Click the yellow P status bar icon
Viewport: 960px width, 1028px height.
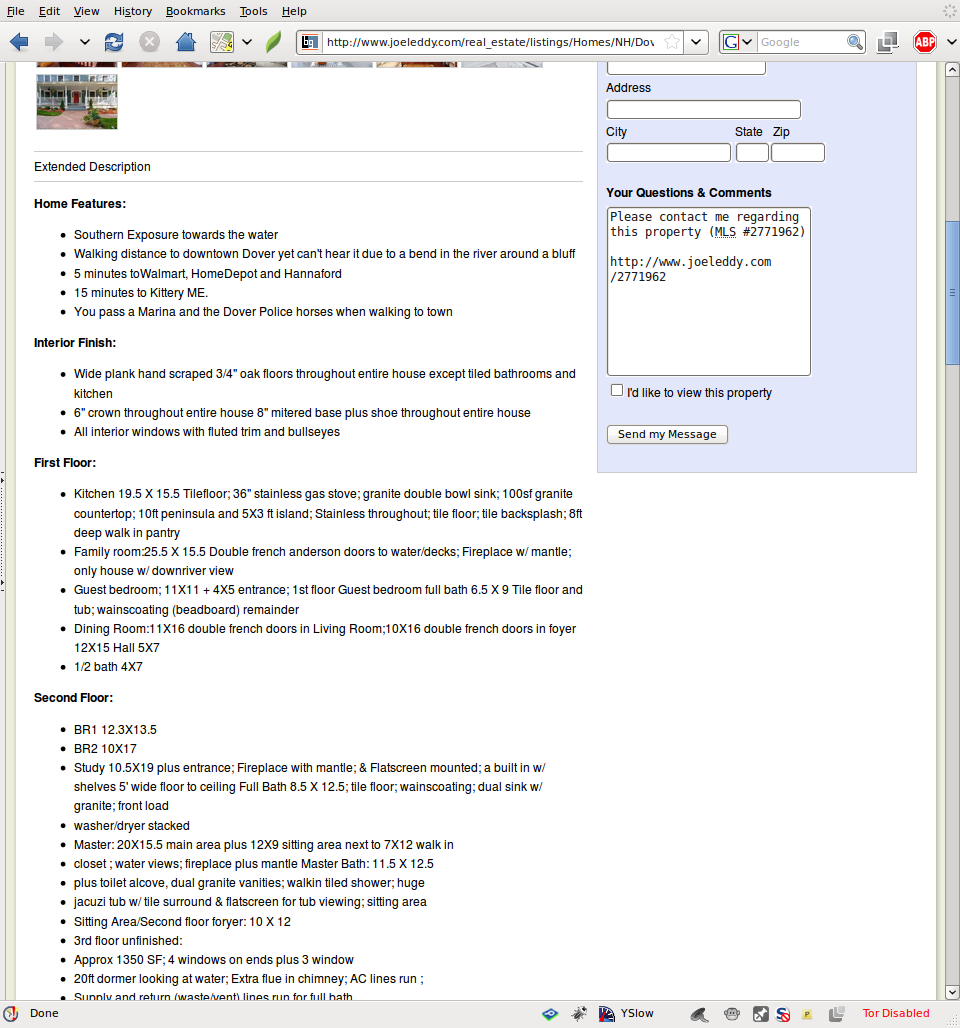point(807,1014)
